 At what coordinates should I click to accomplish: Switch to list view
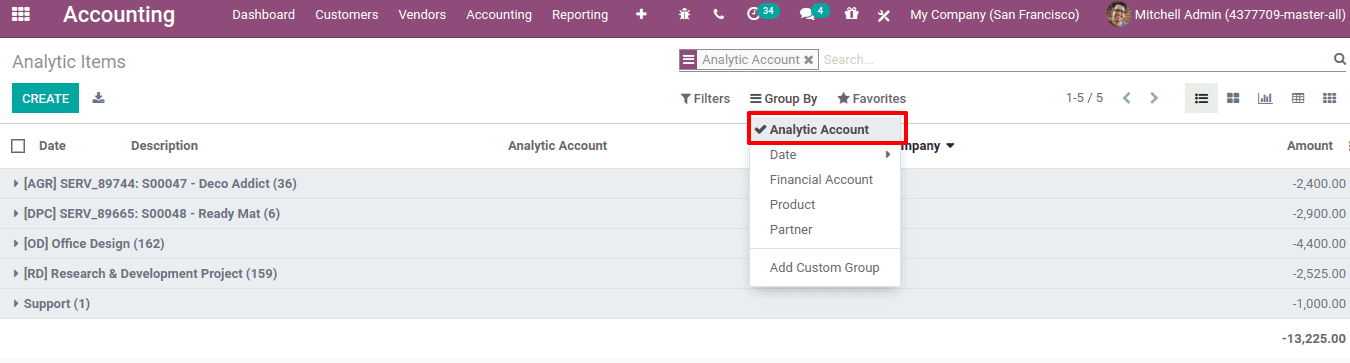(1201, 98)
